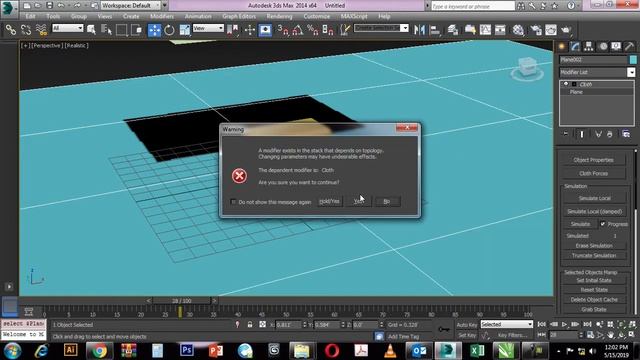Click the Align tool icon
This screenshot has width=640, height=360.
[435, 30]
